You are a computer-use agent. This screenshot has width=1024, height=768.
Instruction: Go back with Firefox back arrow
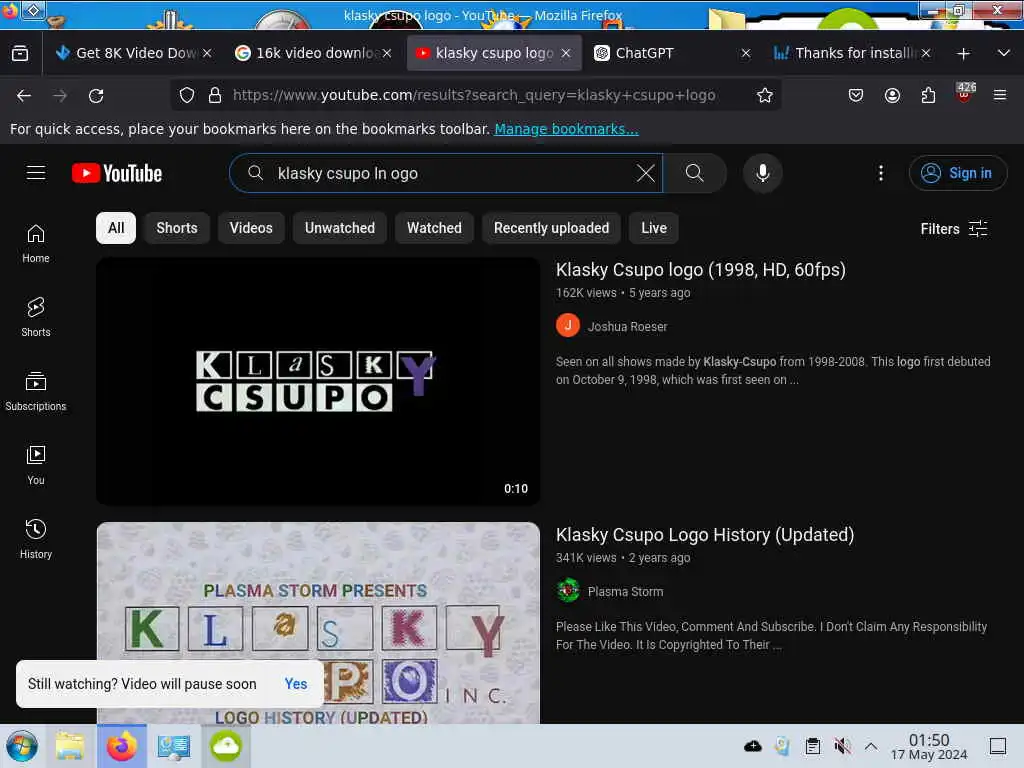[24, 96]
